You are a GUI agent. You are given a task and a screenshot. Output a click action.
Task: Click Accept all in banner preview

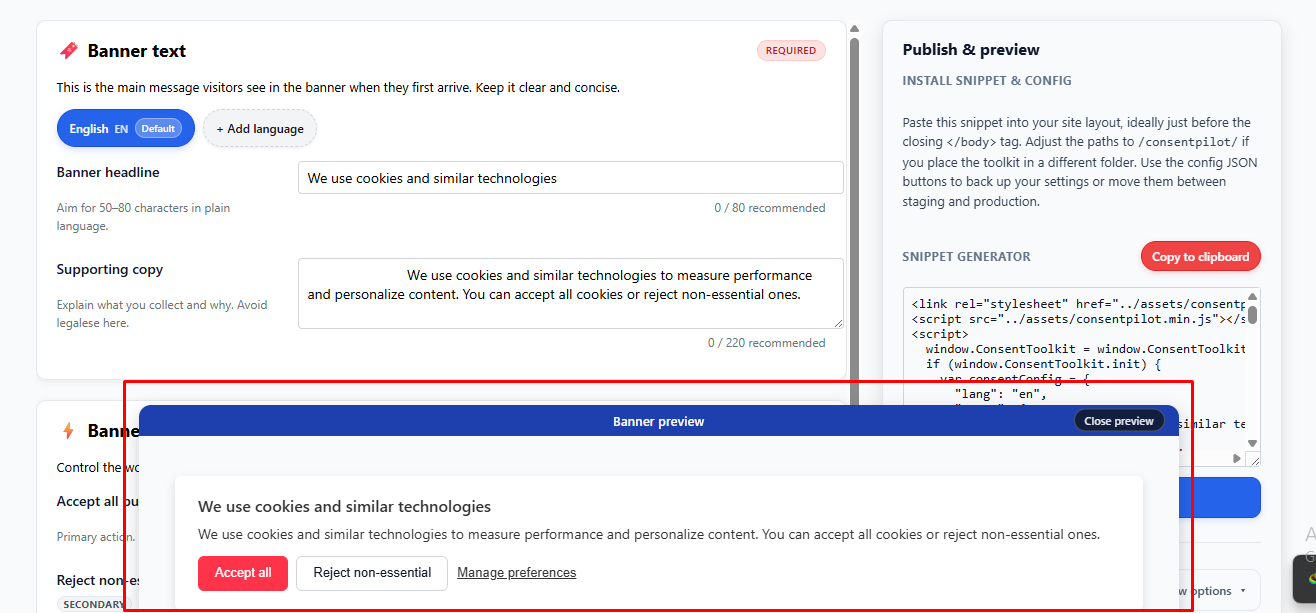coord(243,573)
